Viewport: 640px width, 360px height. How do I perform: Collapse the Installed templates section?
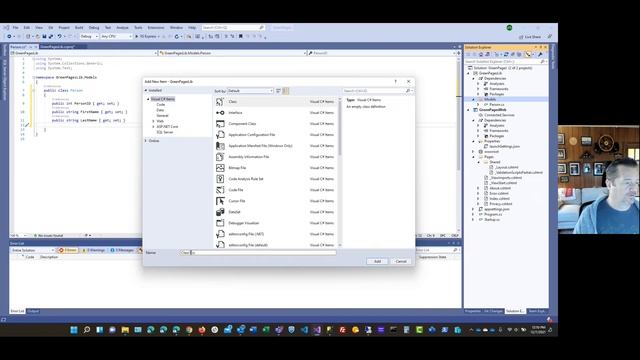(146, 90)
